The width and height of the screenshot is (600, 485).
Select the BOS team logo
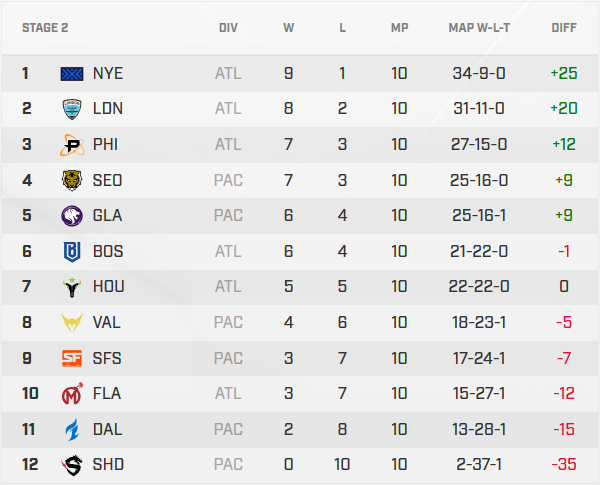(x=73, y=251)
